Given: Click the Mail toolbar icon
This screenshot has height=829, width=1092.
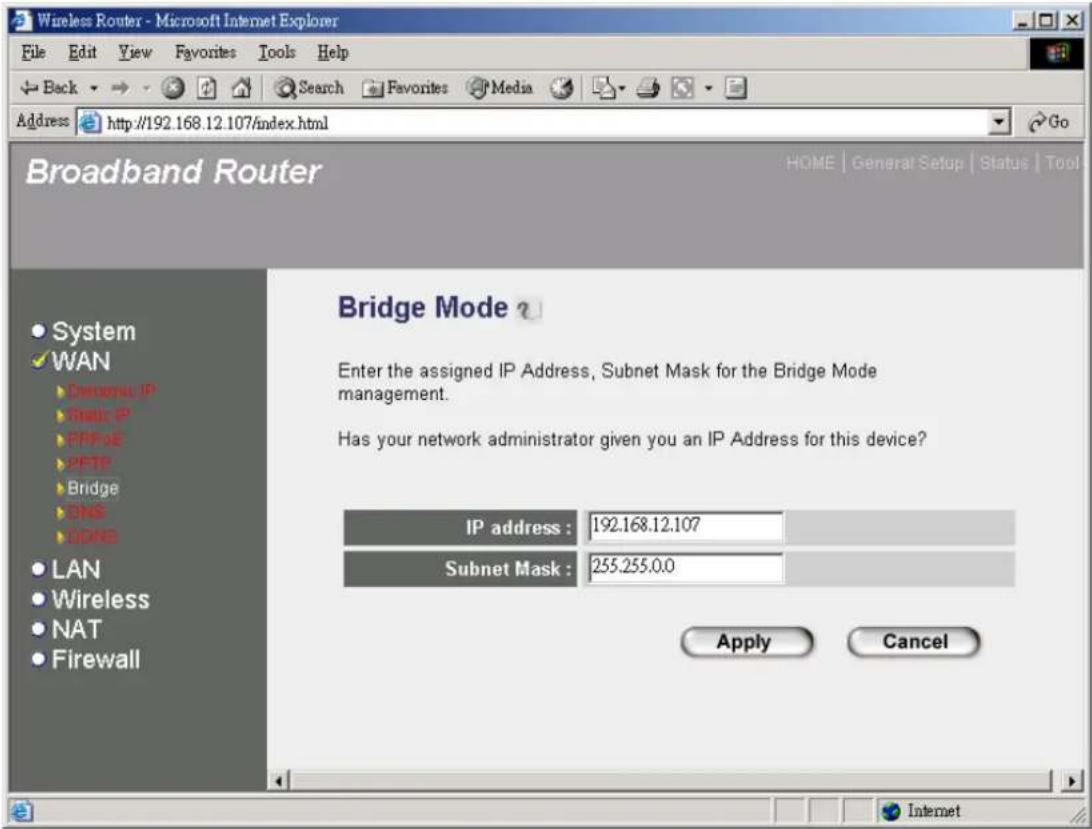Looking at the screenshot, I should click(604, 88).
